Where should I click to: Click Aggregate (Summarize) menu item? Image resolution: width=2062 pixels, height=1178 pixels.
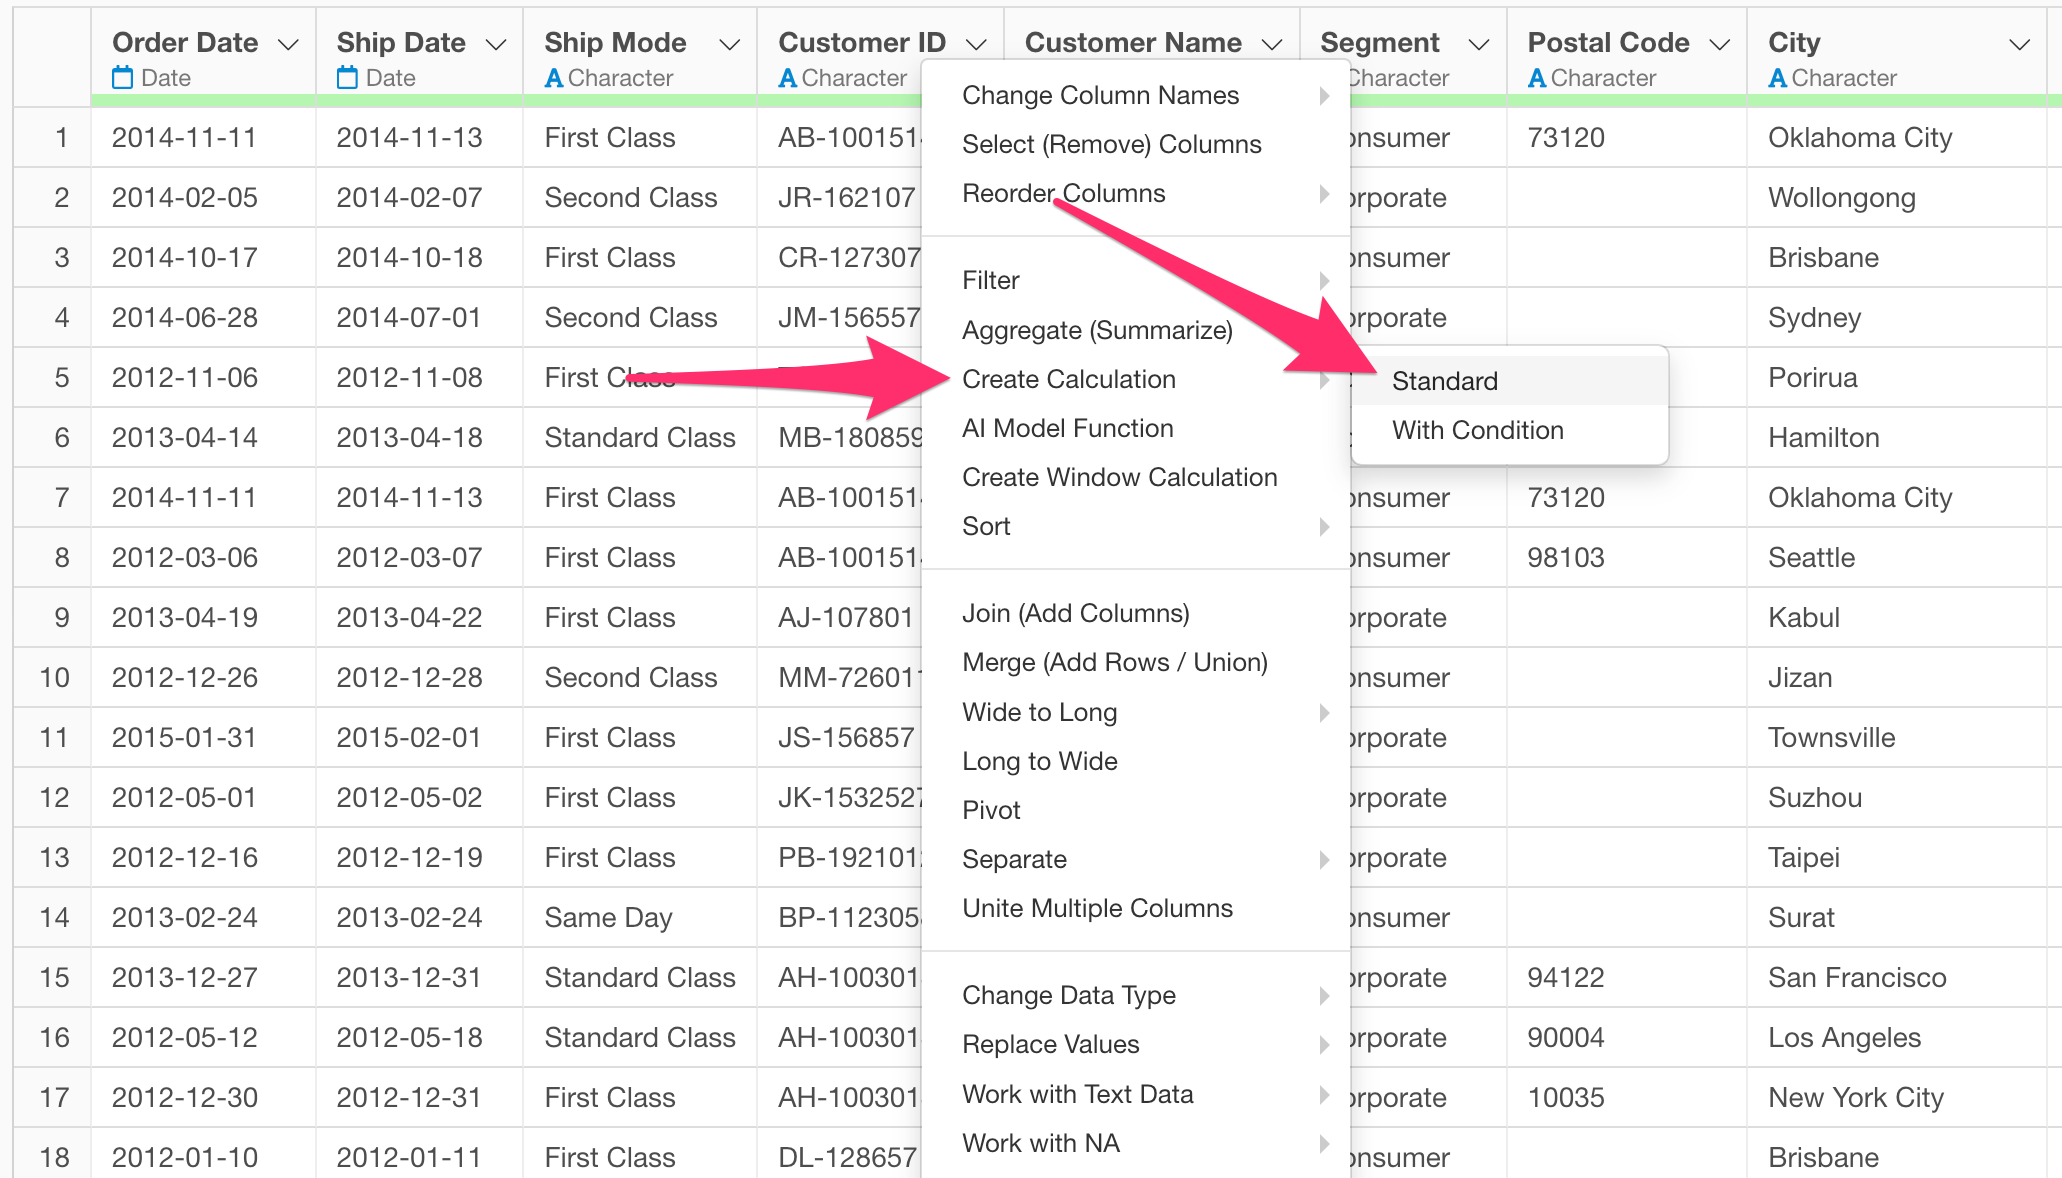1097,330
